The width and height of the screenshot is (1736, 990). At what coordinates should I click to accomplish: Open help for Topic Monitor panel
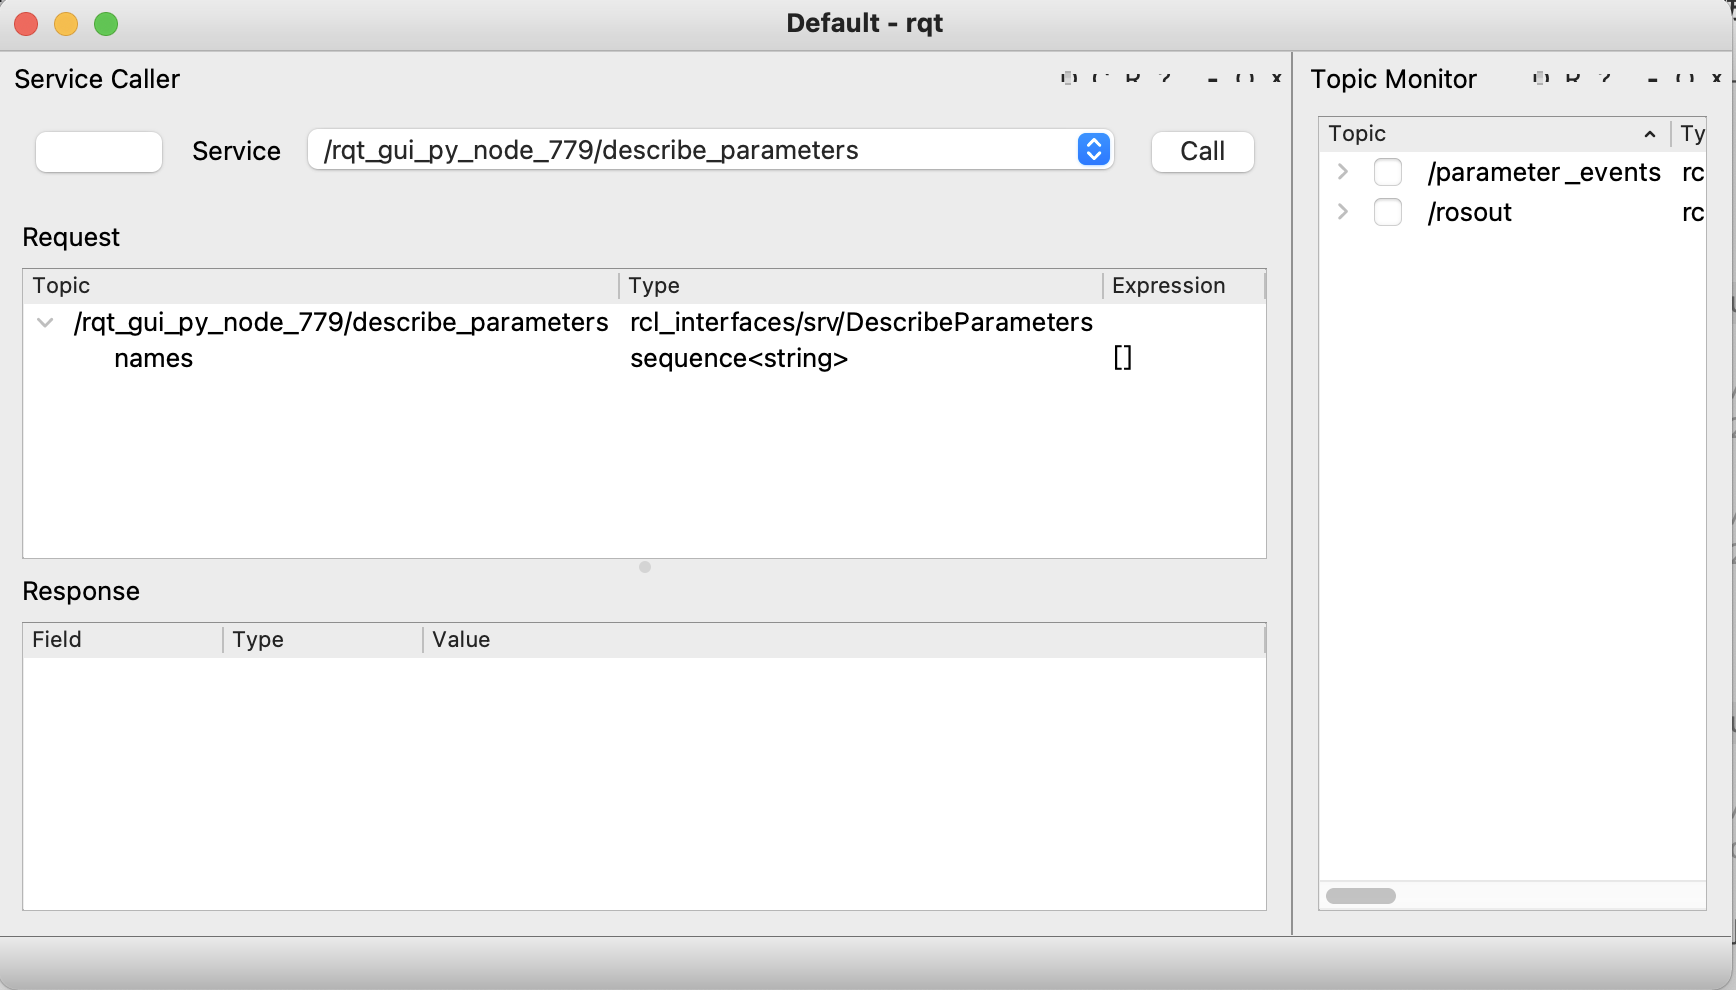(1605, 78)
